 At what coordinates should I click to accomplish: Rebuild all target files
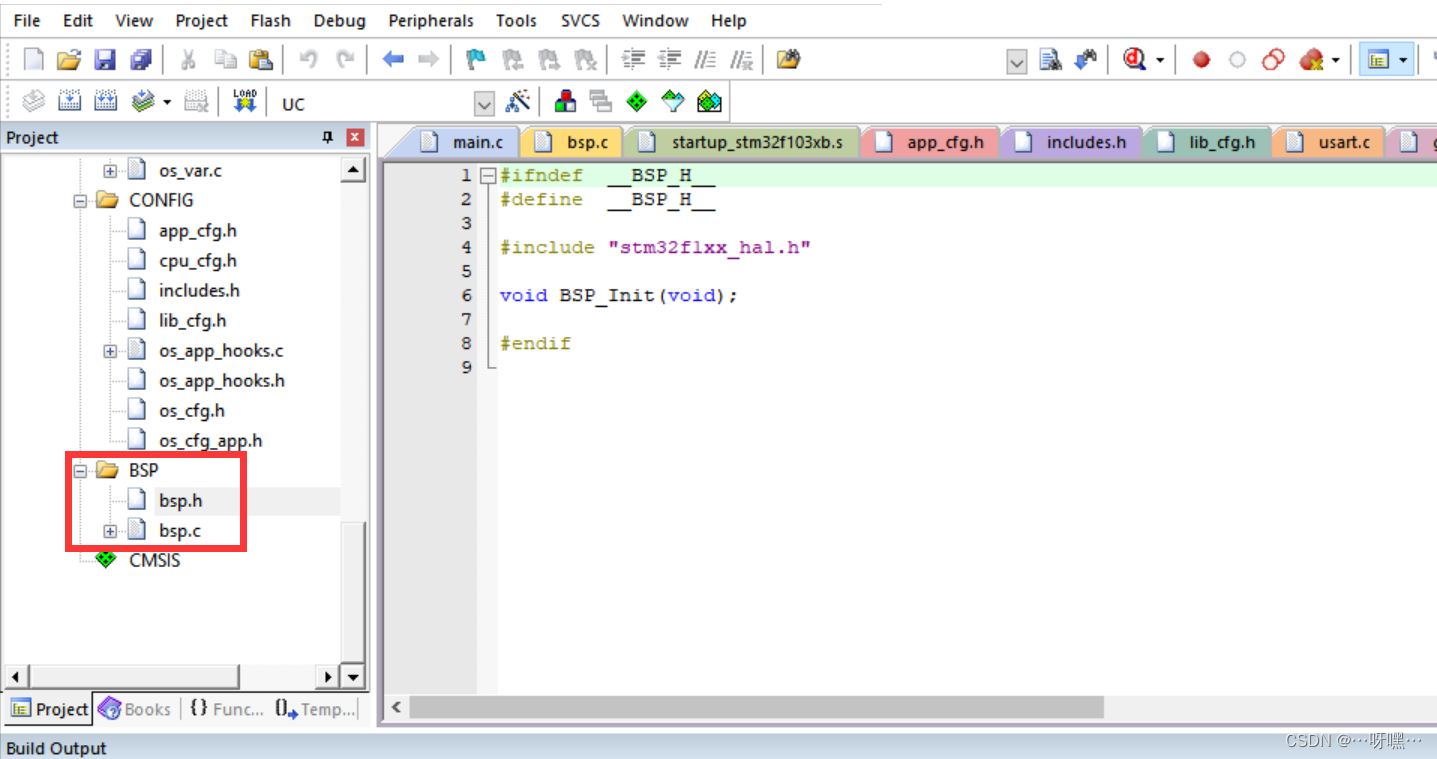pyautogui.click(x=105, y=101)
